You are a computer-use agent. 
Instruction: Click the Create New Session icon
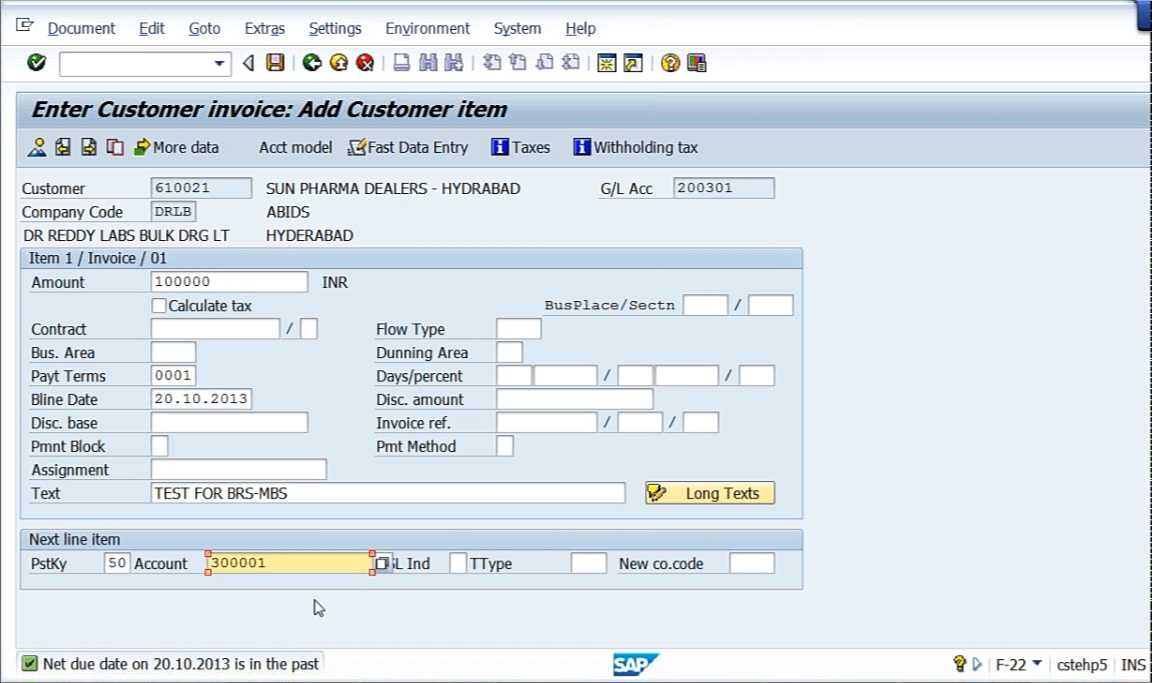pos(607,63)
